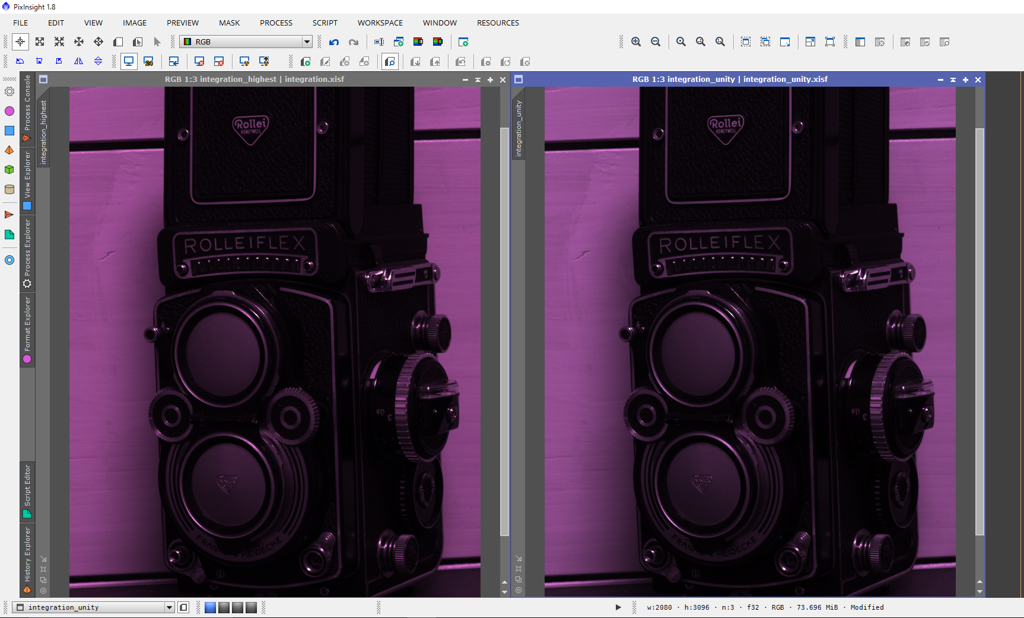Click the Horizontal Mirror icon

point(78,61)
